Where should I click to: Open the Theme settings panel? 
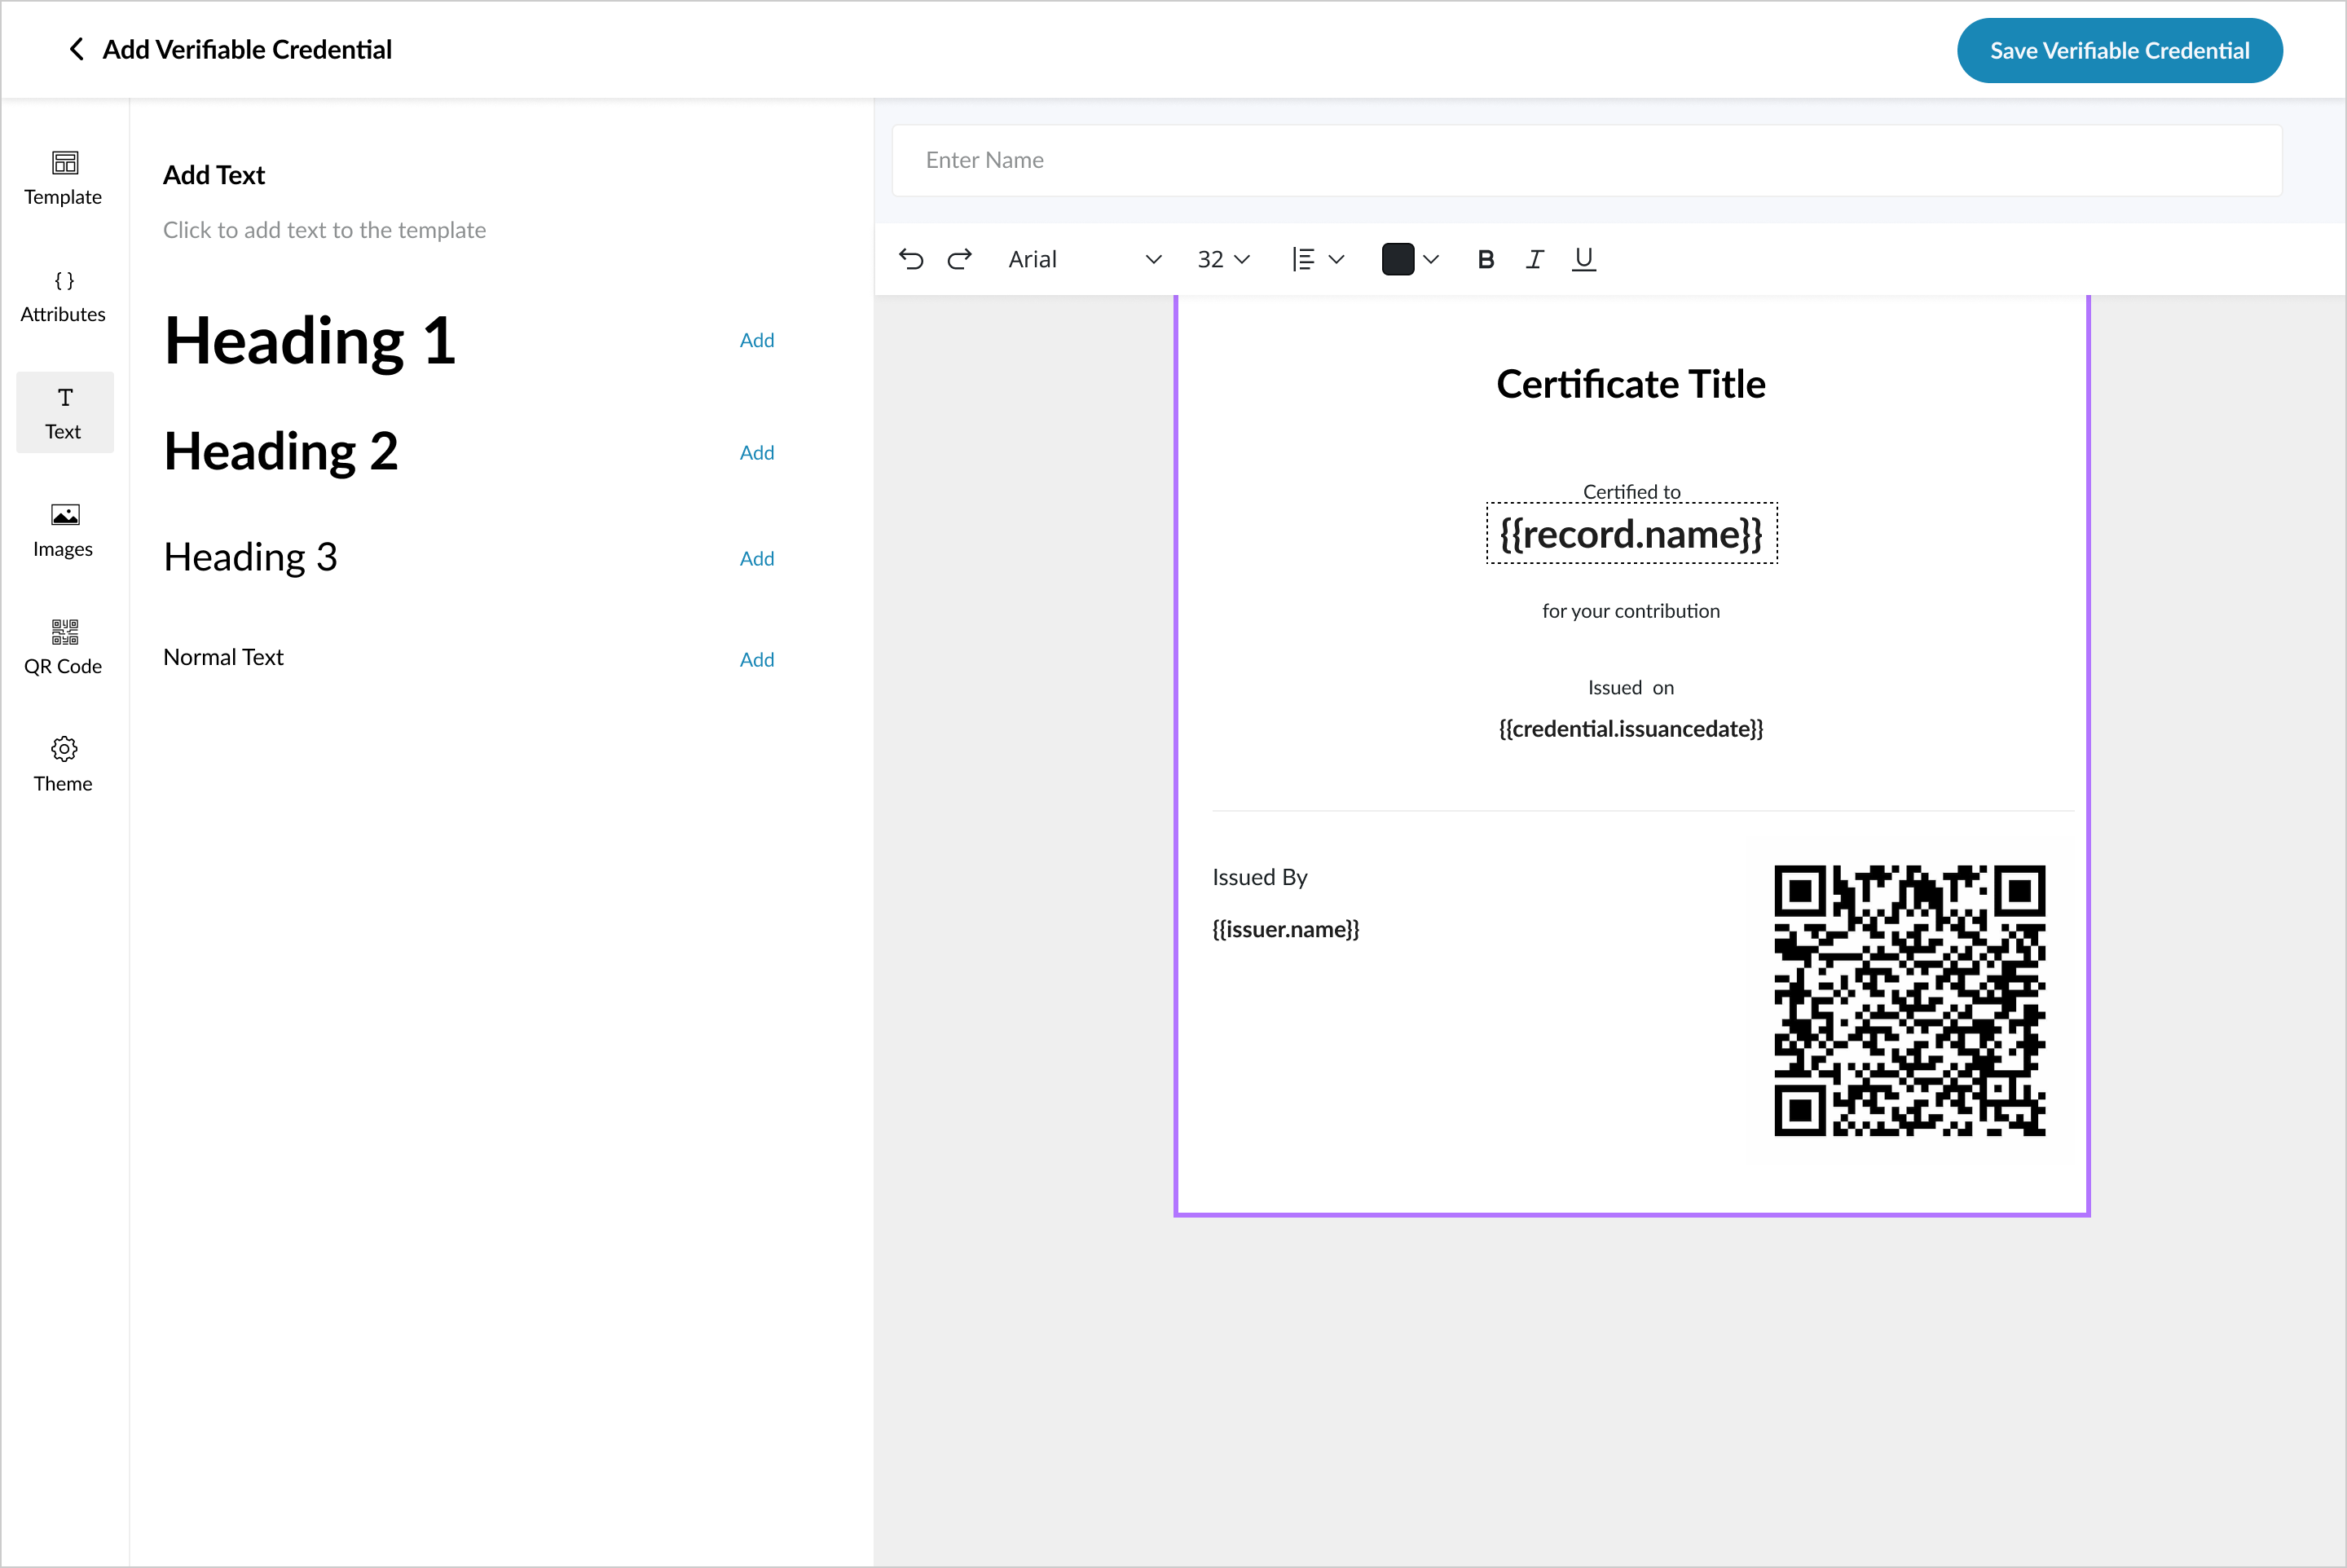coord(63,765)
